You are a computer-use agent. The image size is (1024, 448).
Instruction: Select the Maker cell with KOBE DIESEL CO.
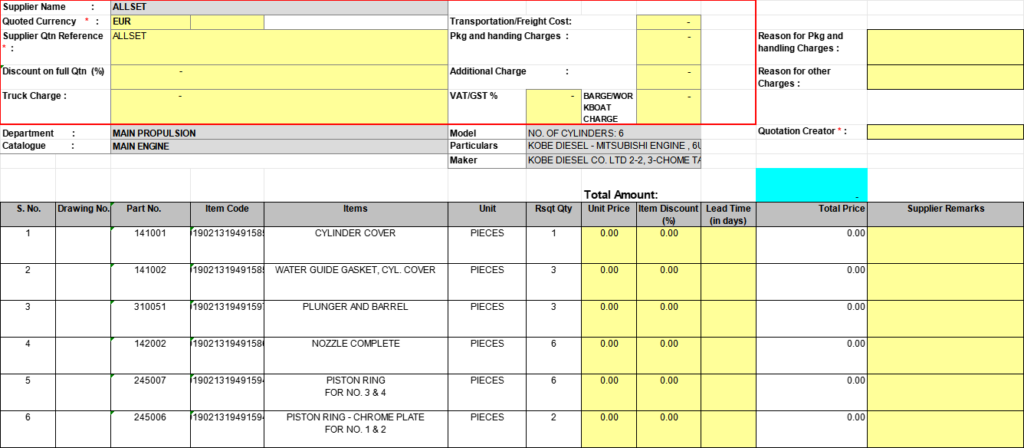click(614, 160)
